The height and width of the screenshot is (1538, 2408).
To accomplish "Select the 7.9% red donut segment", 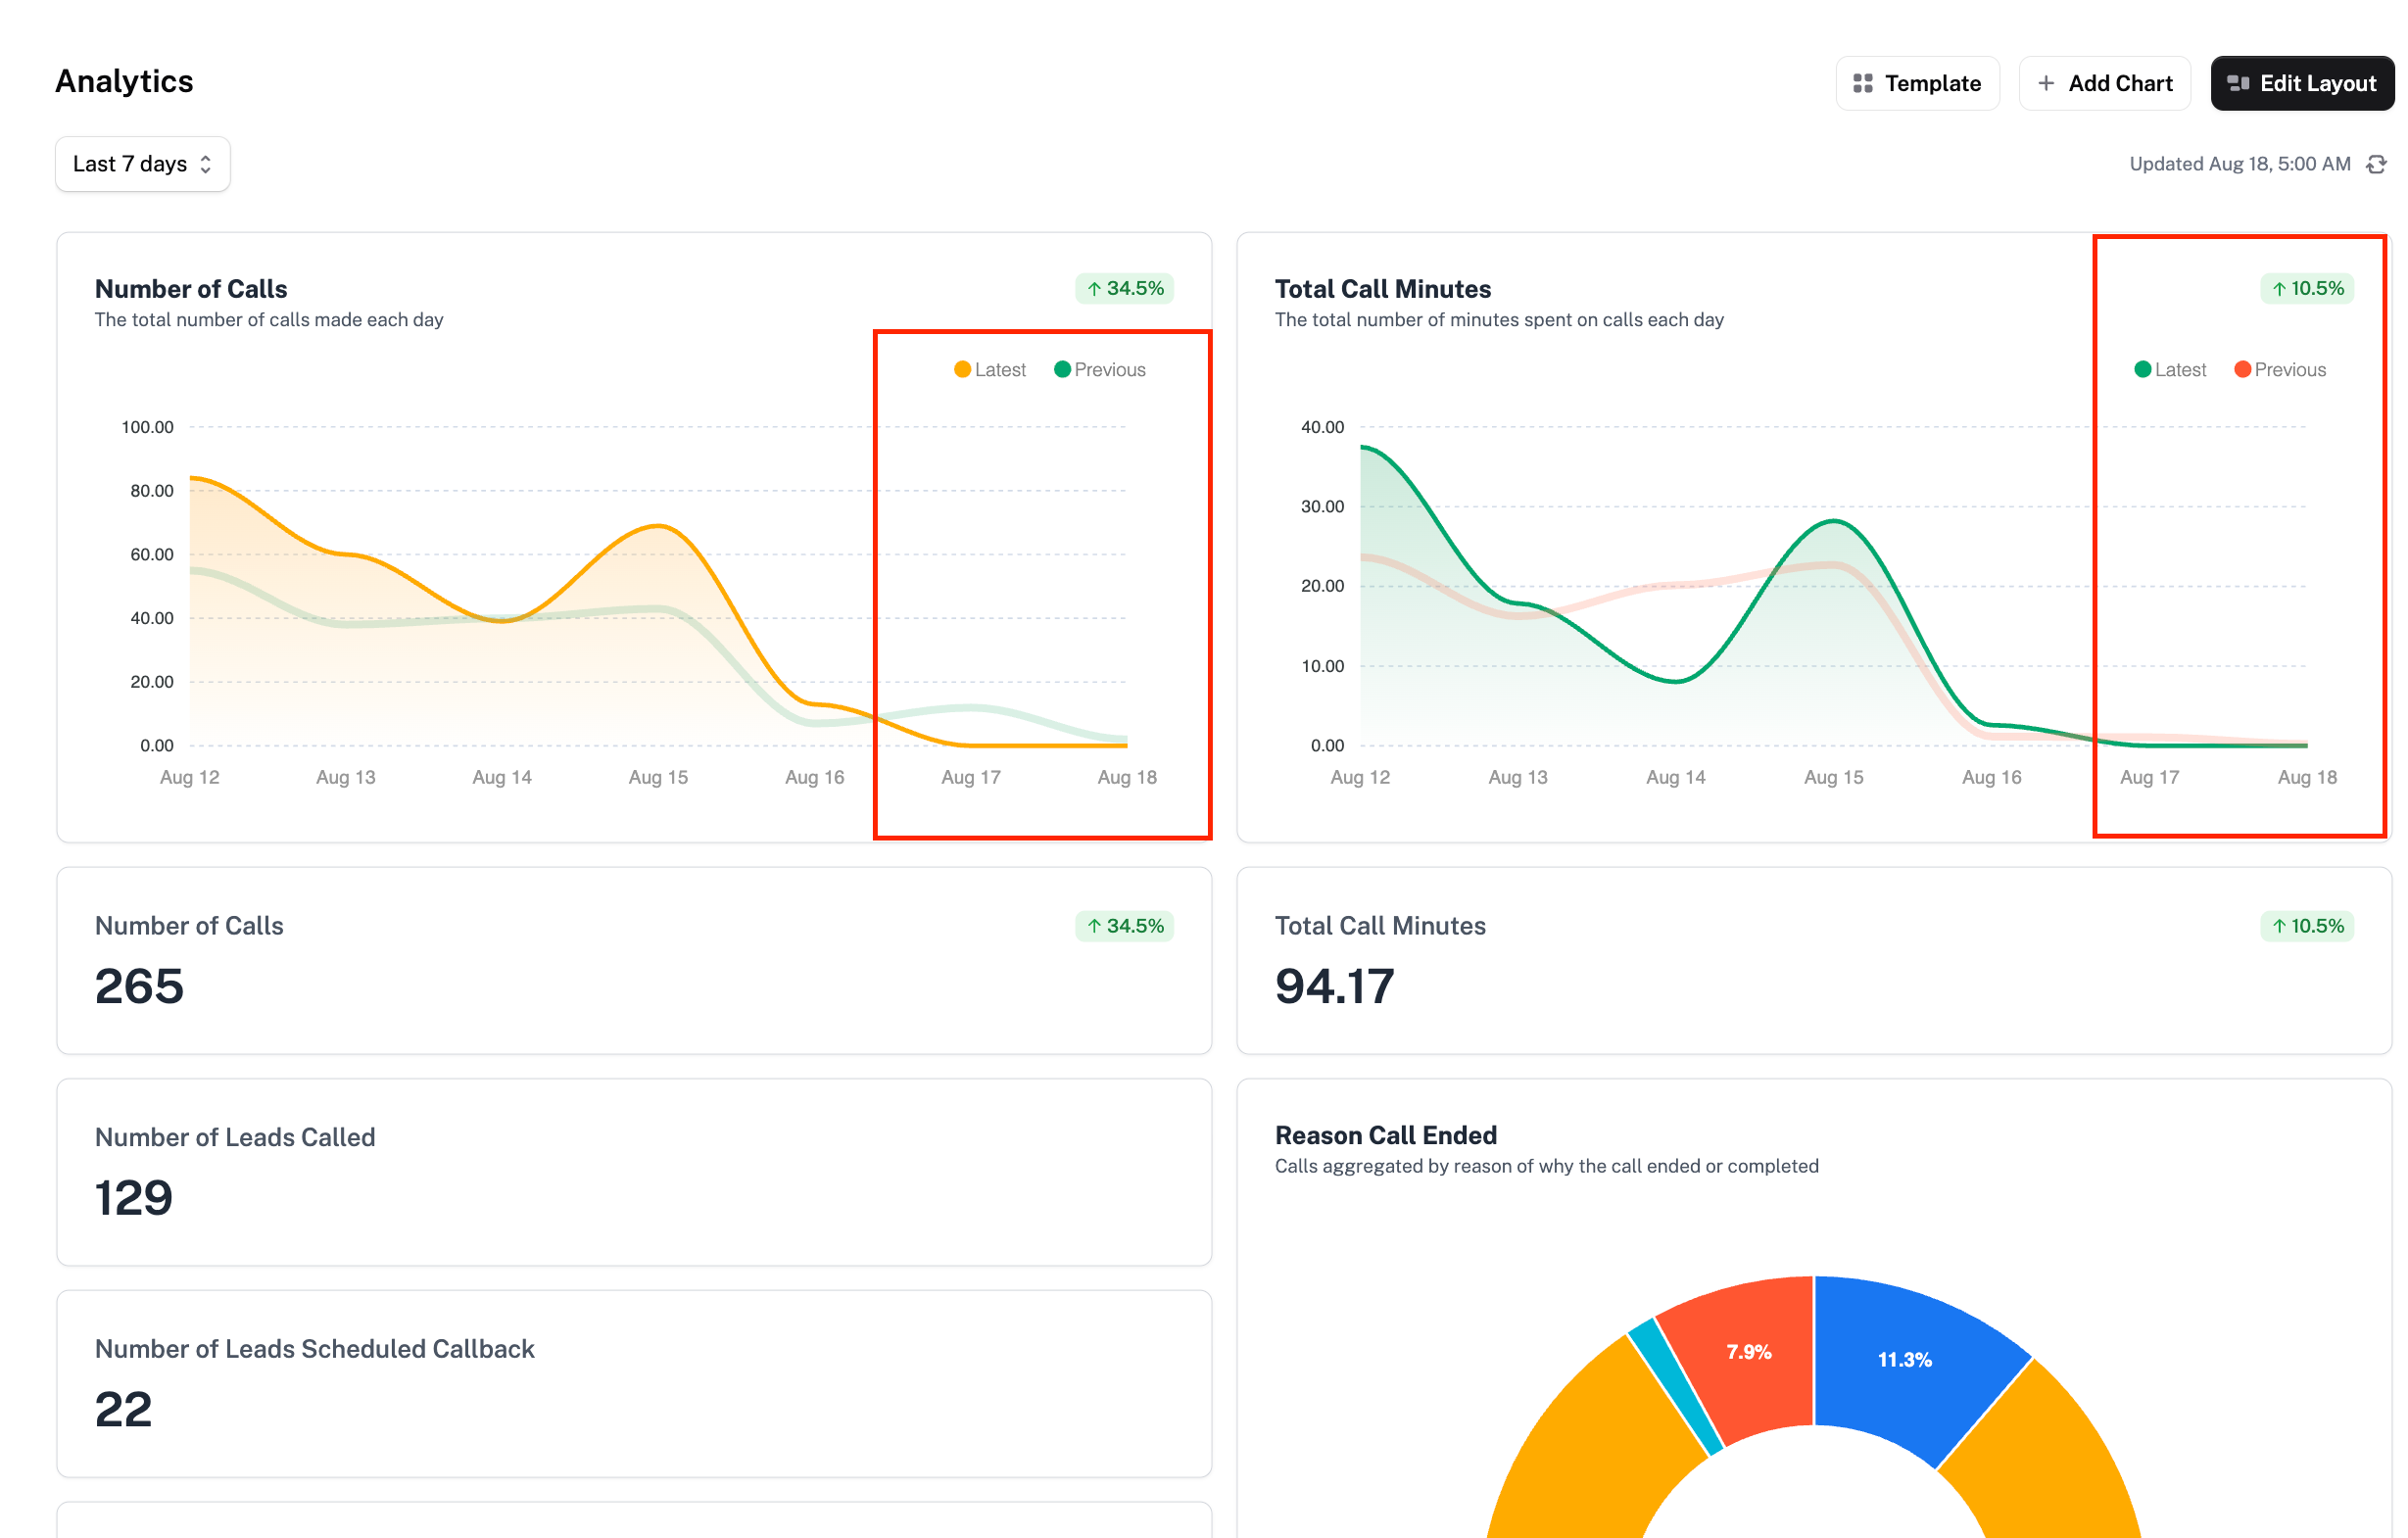I will click(x=1748, y=1352).
